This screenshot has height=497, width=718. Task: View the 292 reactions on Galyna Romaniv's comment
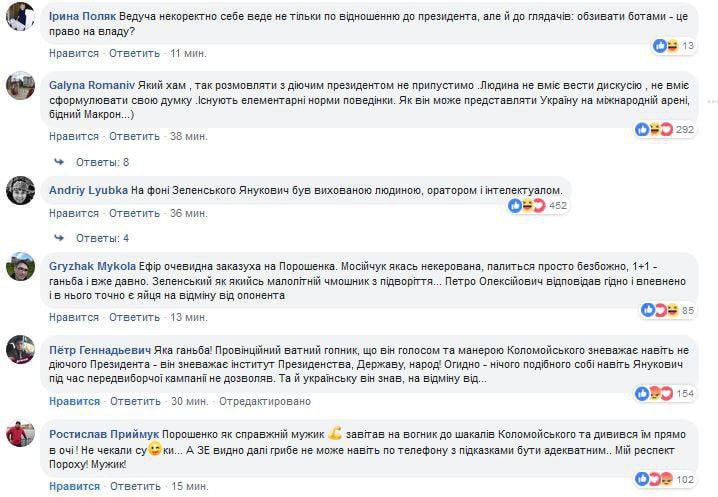pos(664,130)
